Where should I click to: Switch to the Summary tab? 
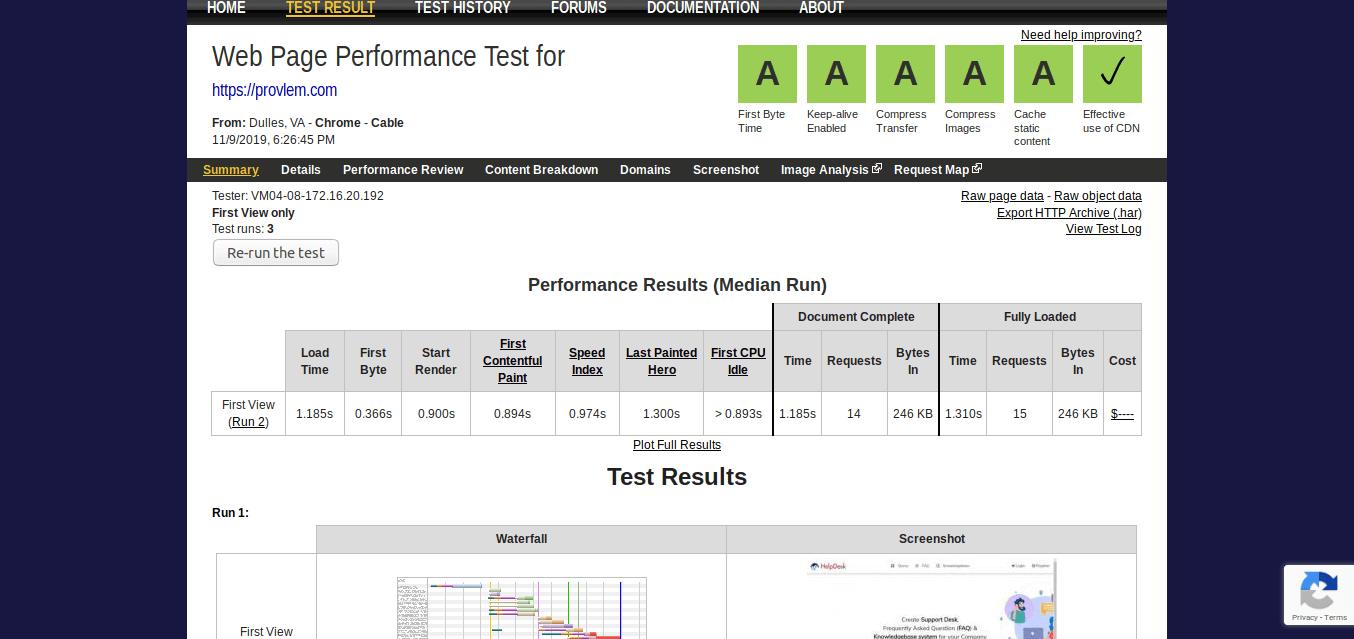click(231, 170)
